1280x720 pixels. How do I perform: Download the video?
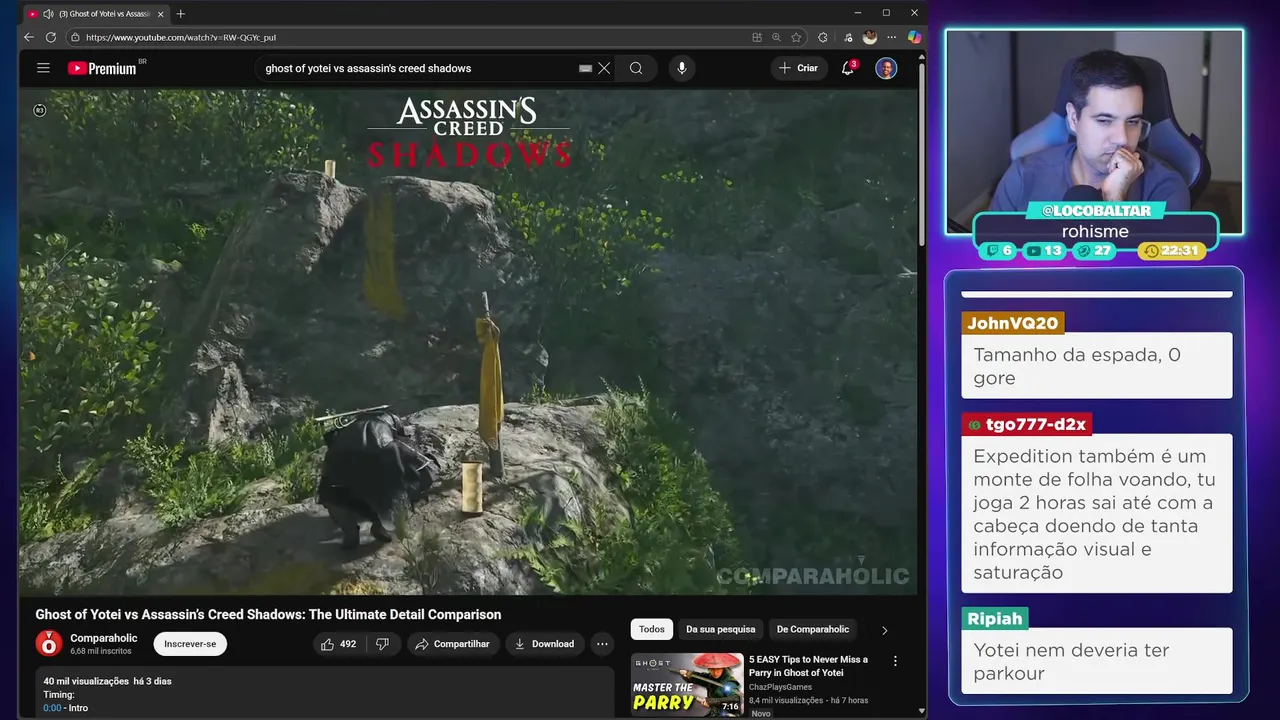[544, 644]
